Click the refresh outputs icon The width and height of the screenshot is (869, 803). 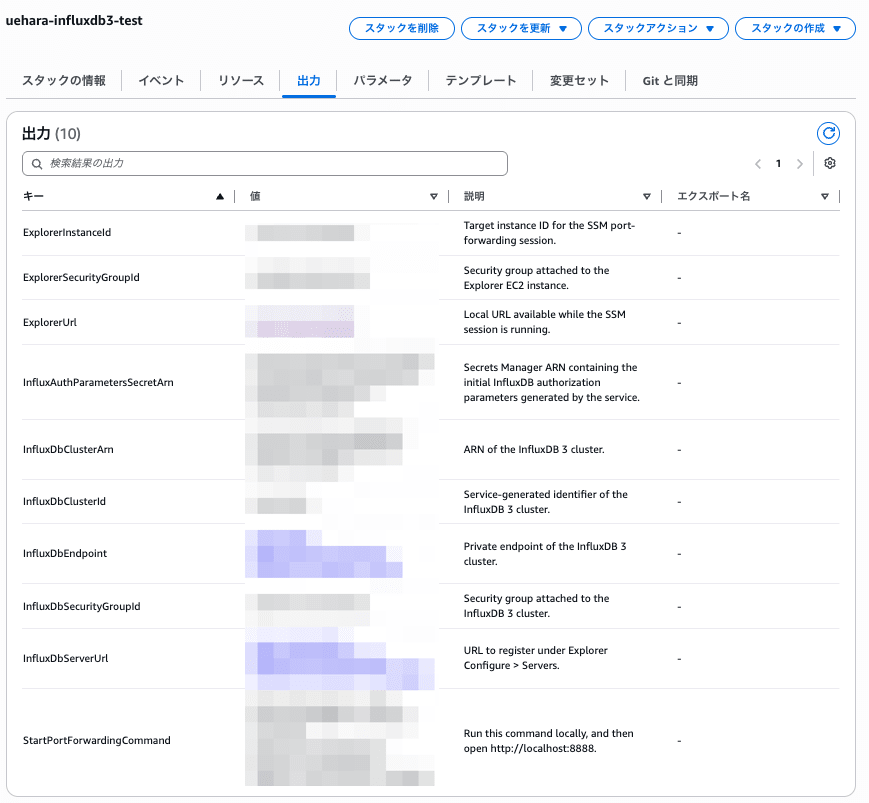coord(828,133)
